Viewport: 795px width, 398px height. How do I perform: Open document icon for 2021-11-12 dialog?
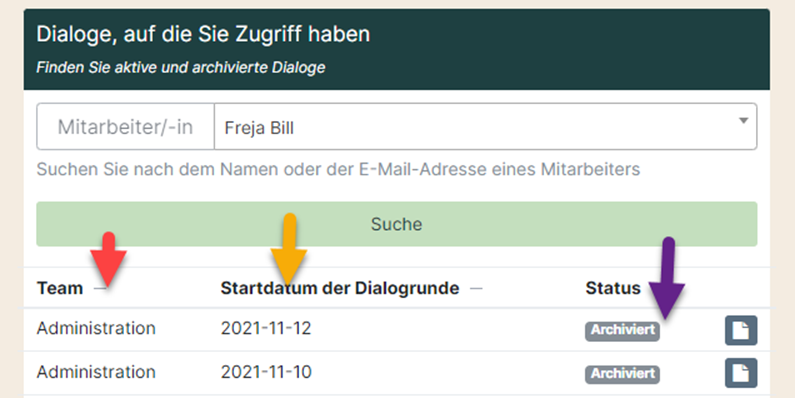click(741, 331)
